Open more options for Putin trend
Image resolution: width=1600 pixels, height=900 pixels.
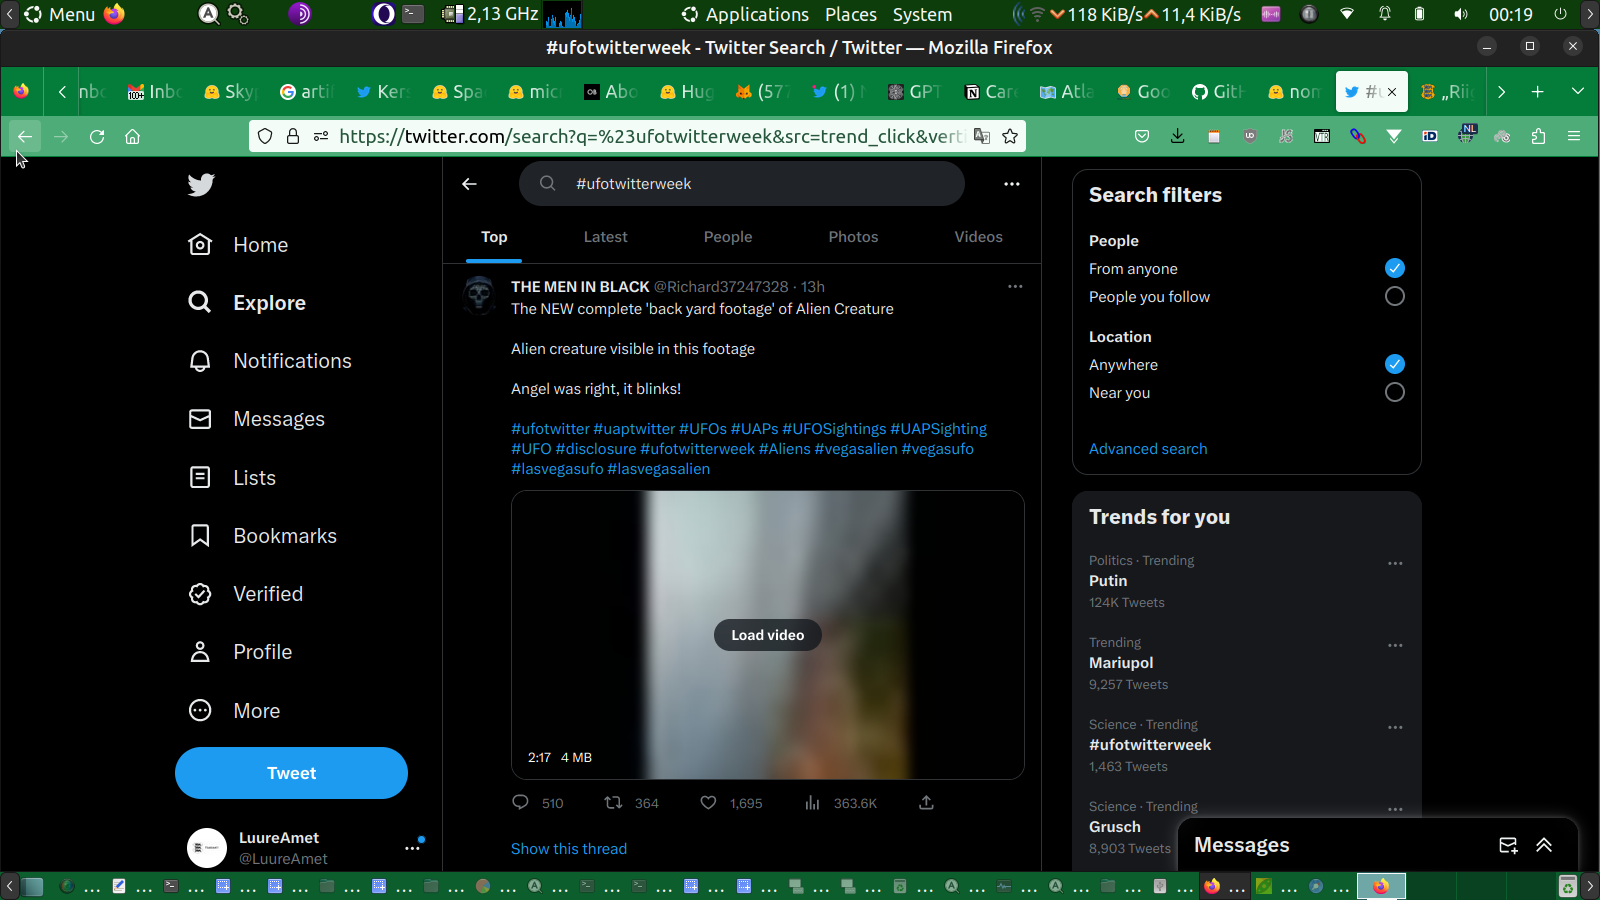pyautogui.click(x=1395, y=563)
